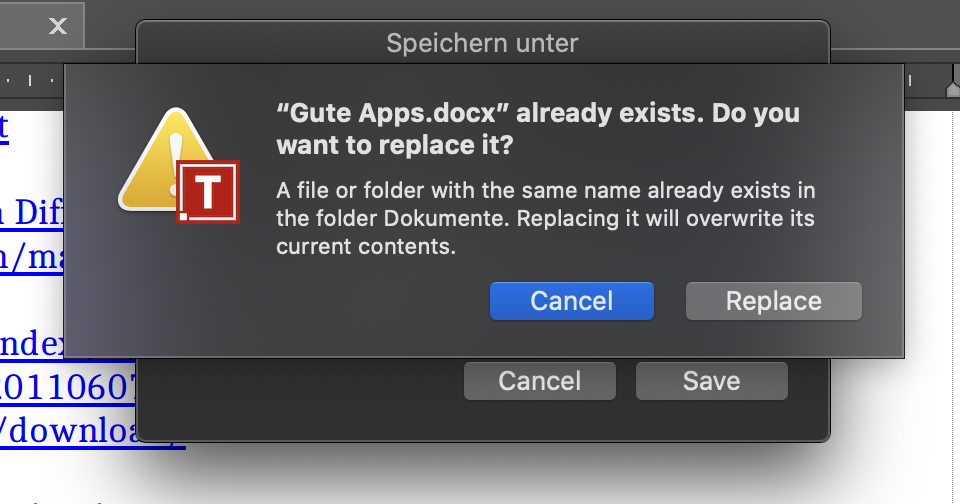Confirm overwrite with the Replace button
This screenshot has height=504, width=960.
pyautogui.click(x=773, y=301)
